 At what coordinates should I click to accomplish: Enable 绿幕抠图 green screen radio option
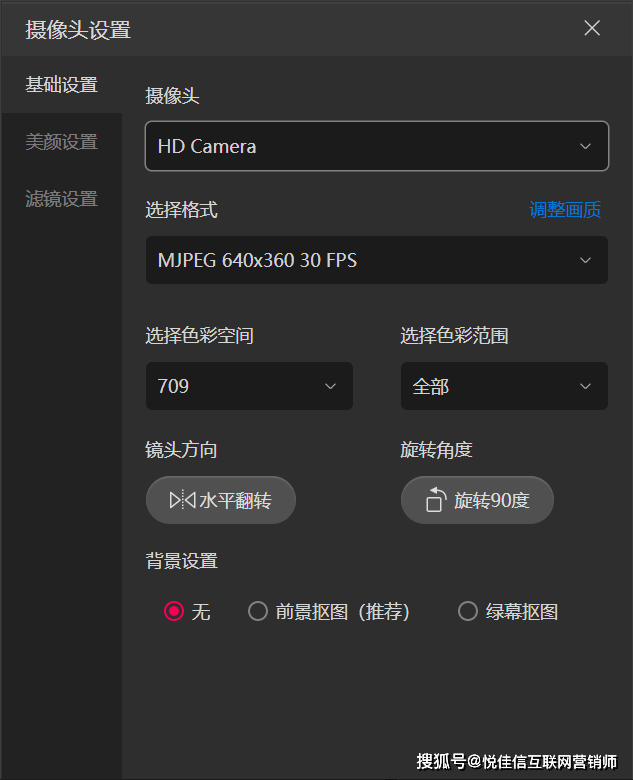coord(467,612)
